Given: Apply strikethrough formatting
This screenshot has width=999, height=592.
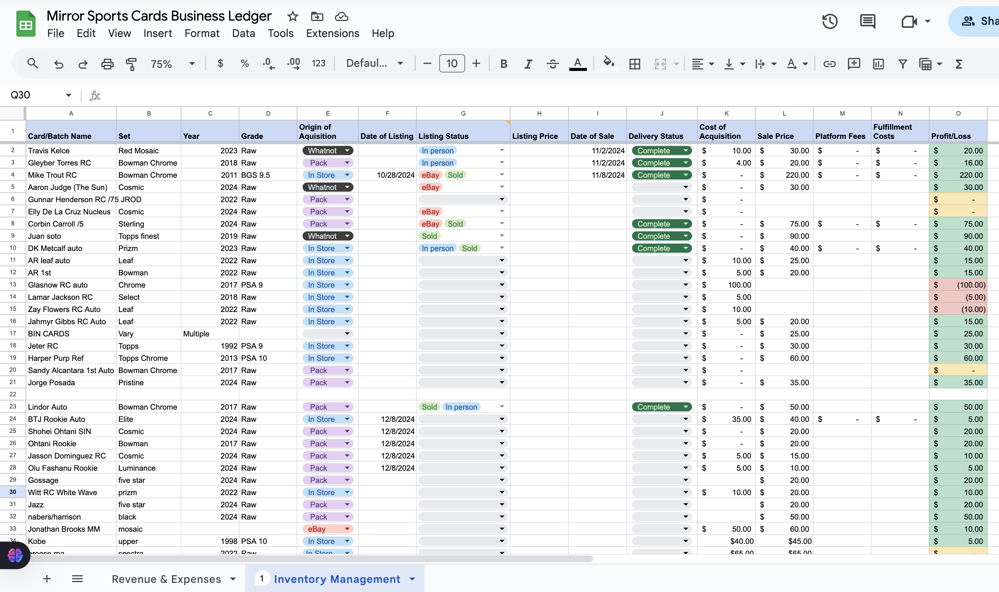Looking at the screenshot, I should pos(552,64).
